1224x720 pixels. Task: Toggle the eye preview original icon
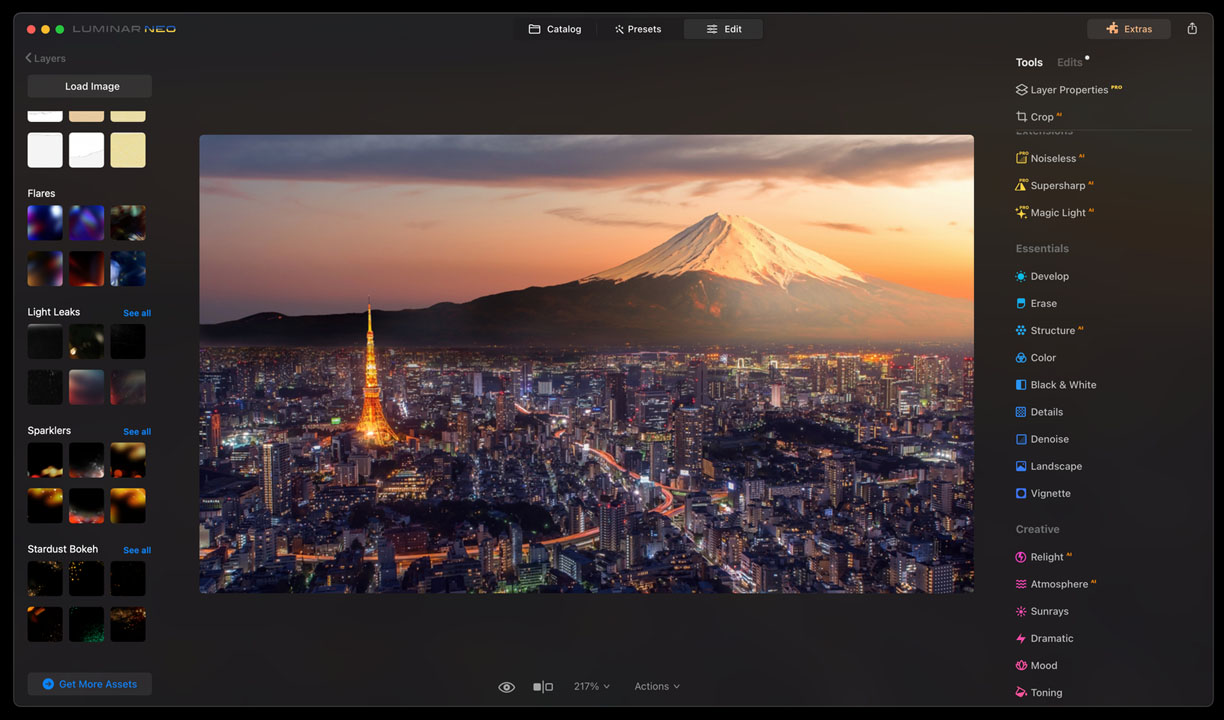507,687
